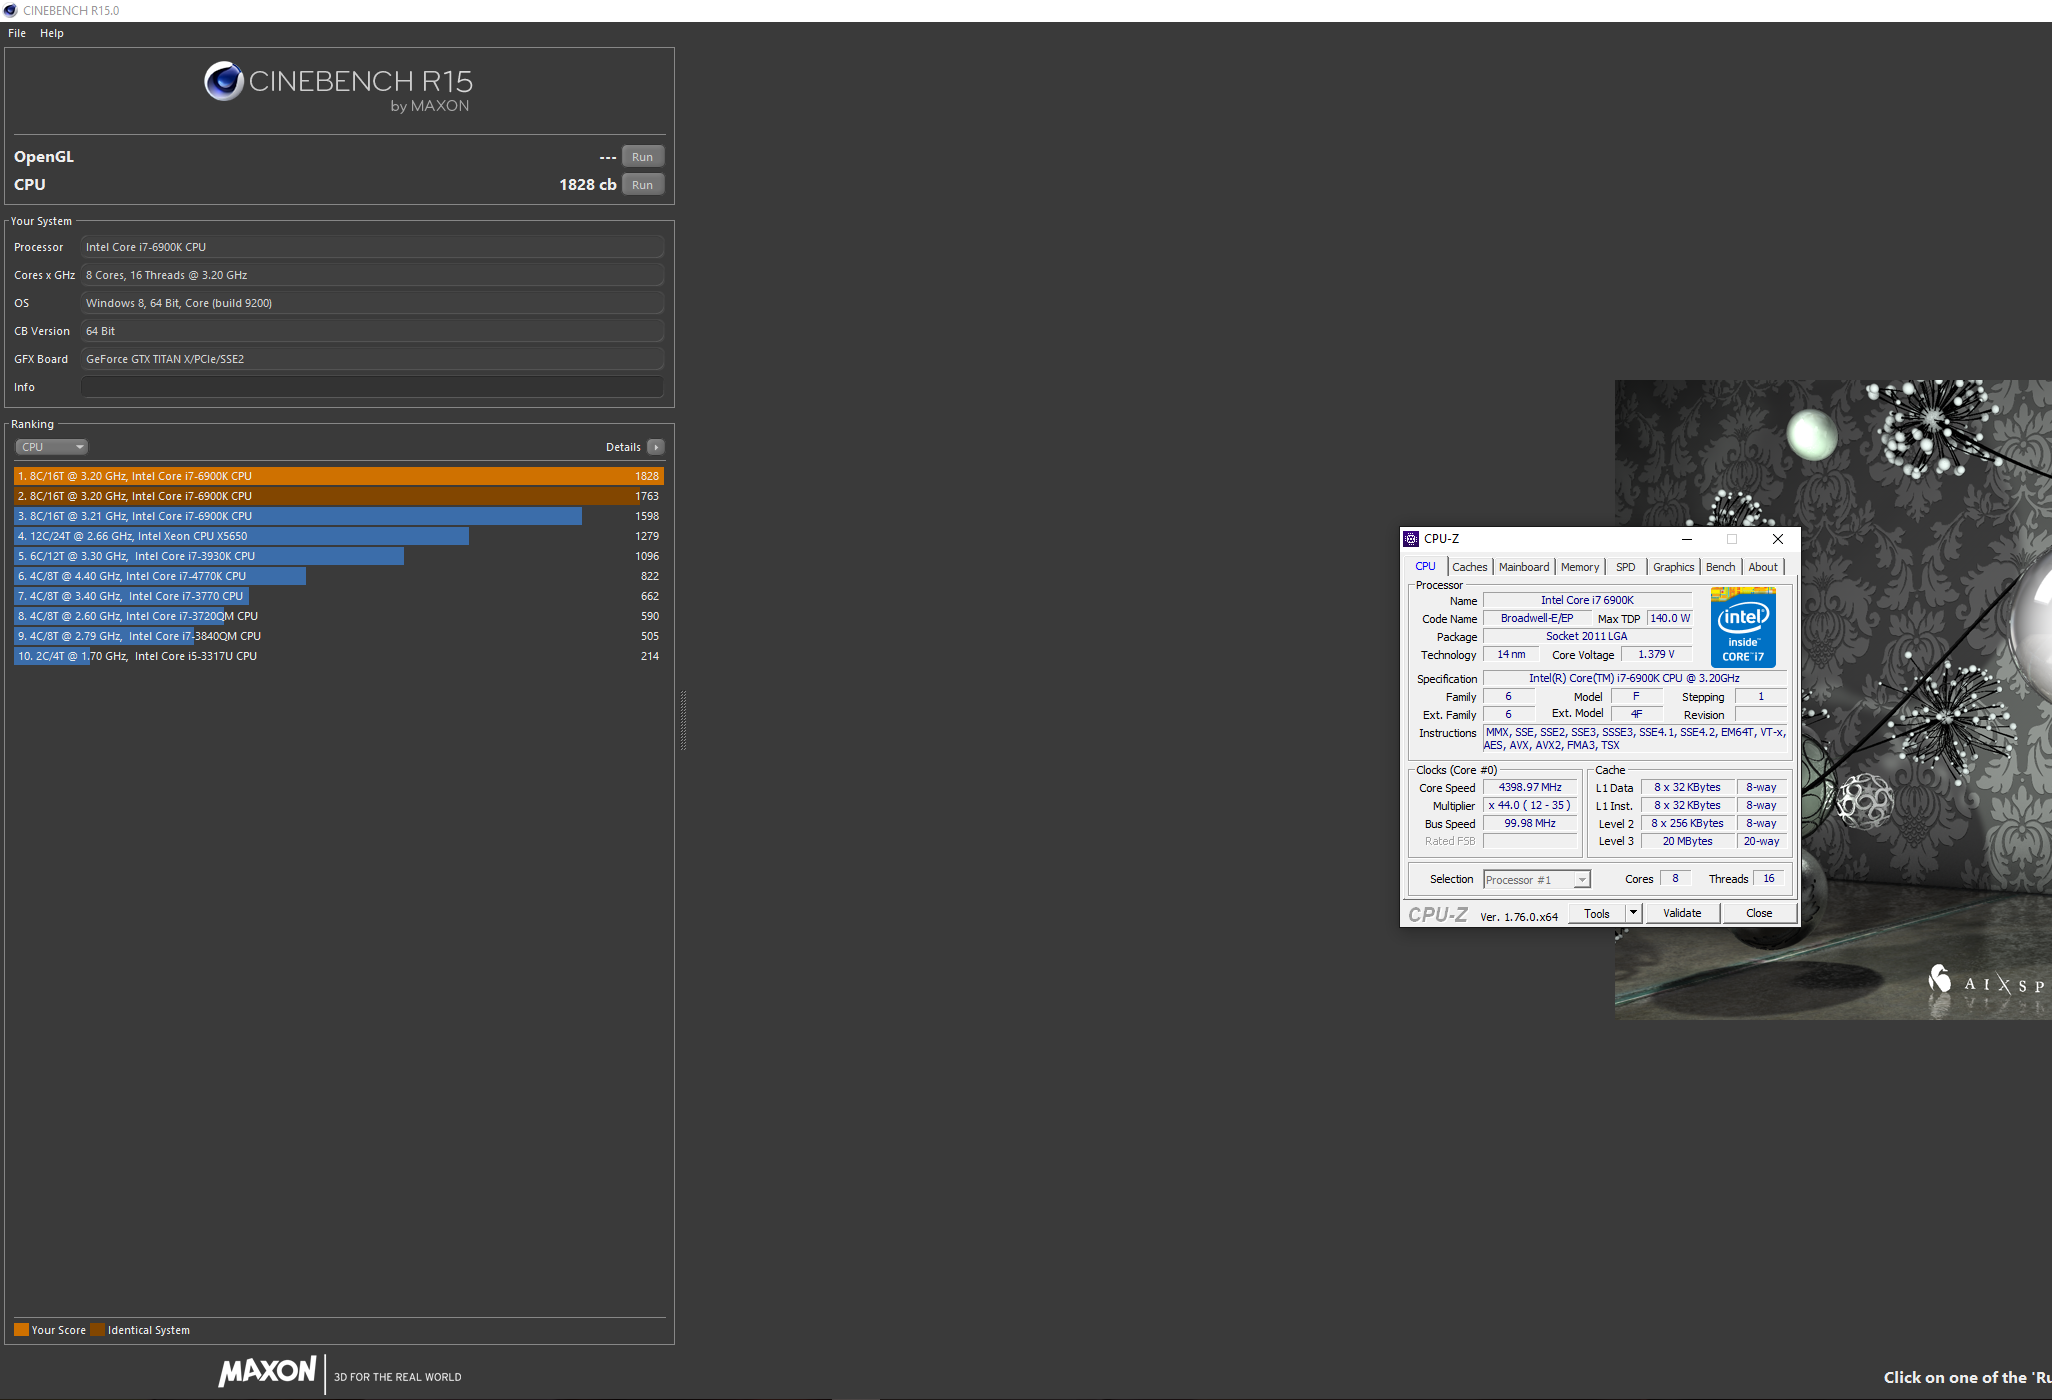The image size is (2052, 1400).
Task: Select the Core i7-3720QM ranking row
Action: coord(339,616)
